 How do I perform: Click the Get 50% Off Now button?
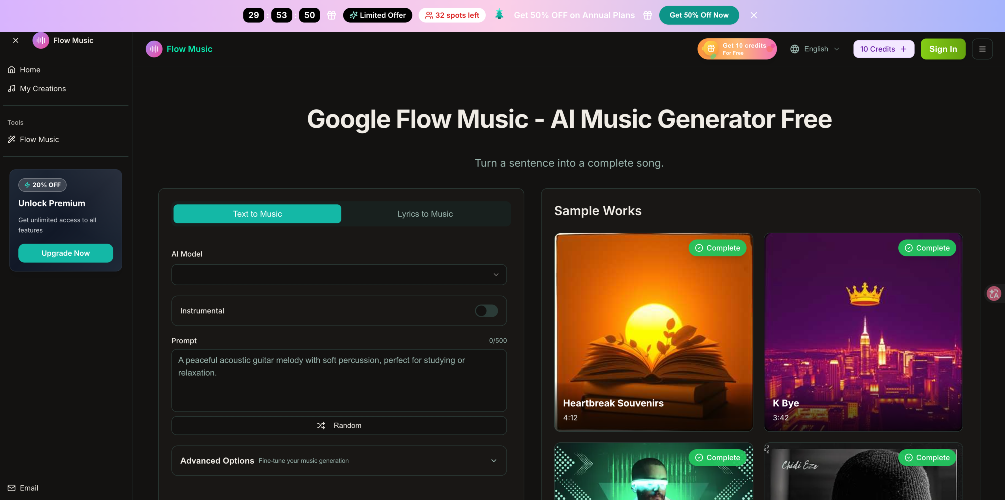[699, 15]
